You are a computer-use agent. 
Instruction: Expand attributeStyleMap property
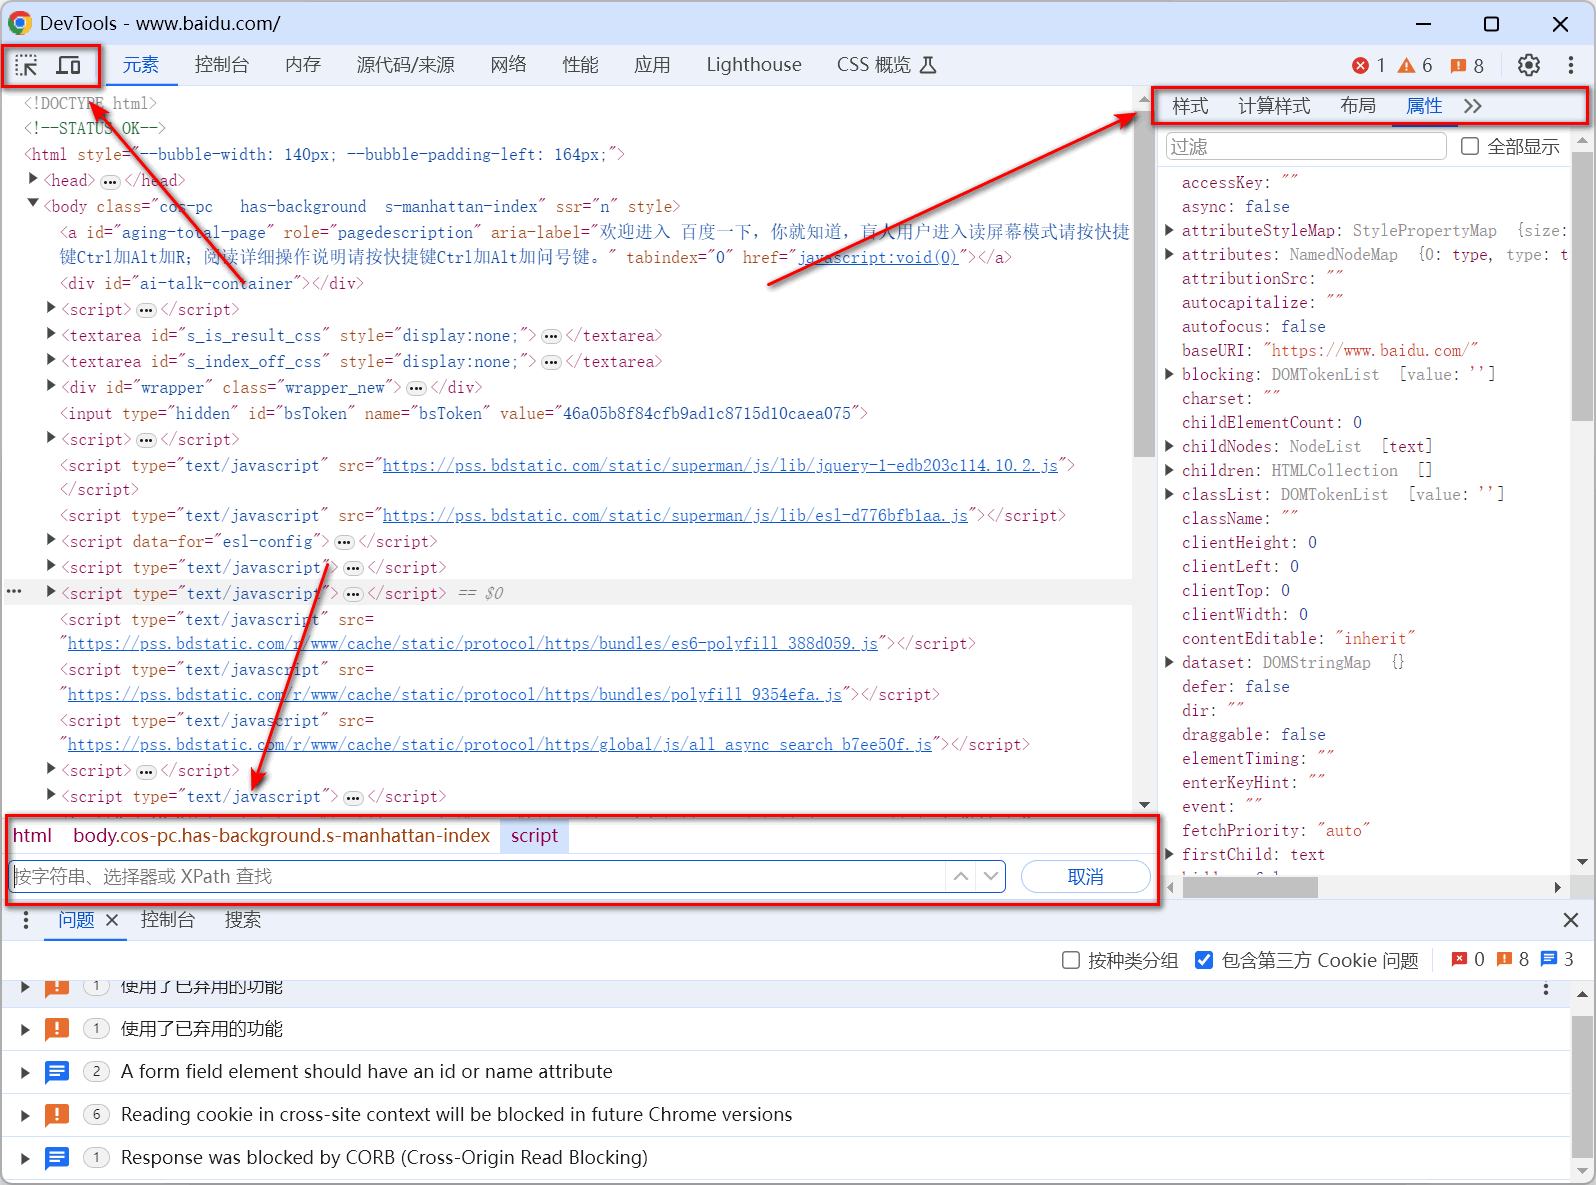[x=1169, y=230]
